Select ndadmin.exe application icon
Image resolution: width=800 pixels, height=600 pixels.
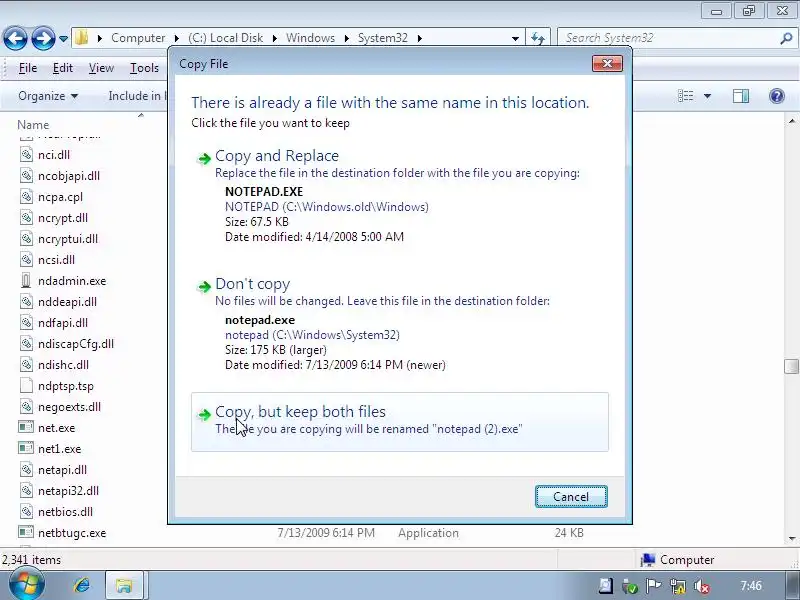pyautogui.click(x=27, y=281)
